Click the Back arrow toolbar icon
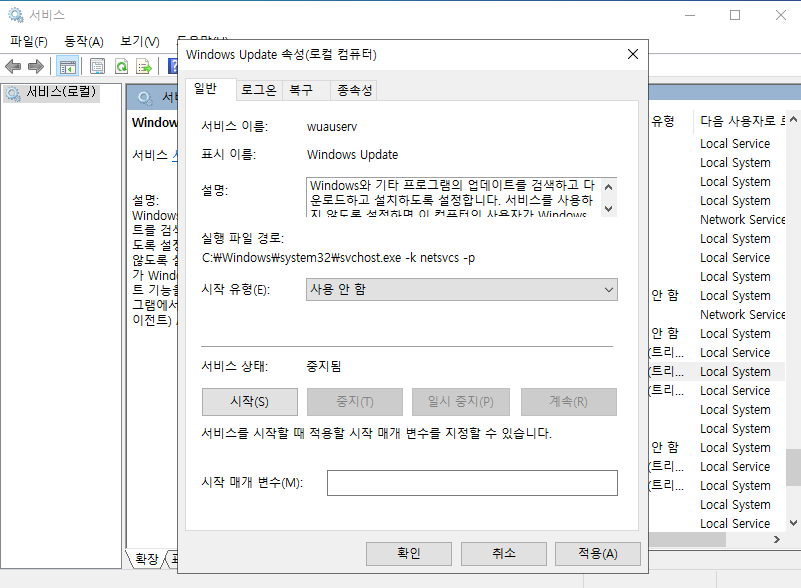Viewport: 801px width, 588px height. click(x=13, y=66)
